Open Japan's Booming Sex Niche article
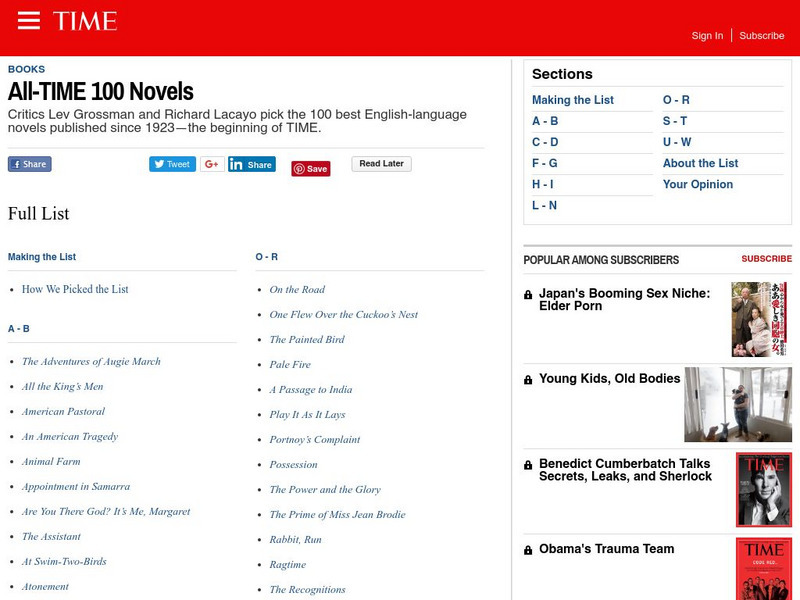This screenshot has height=600, width=800. point(624,299)
